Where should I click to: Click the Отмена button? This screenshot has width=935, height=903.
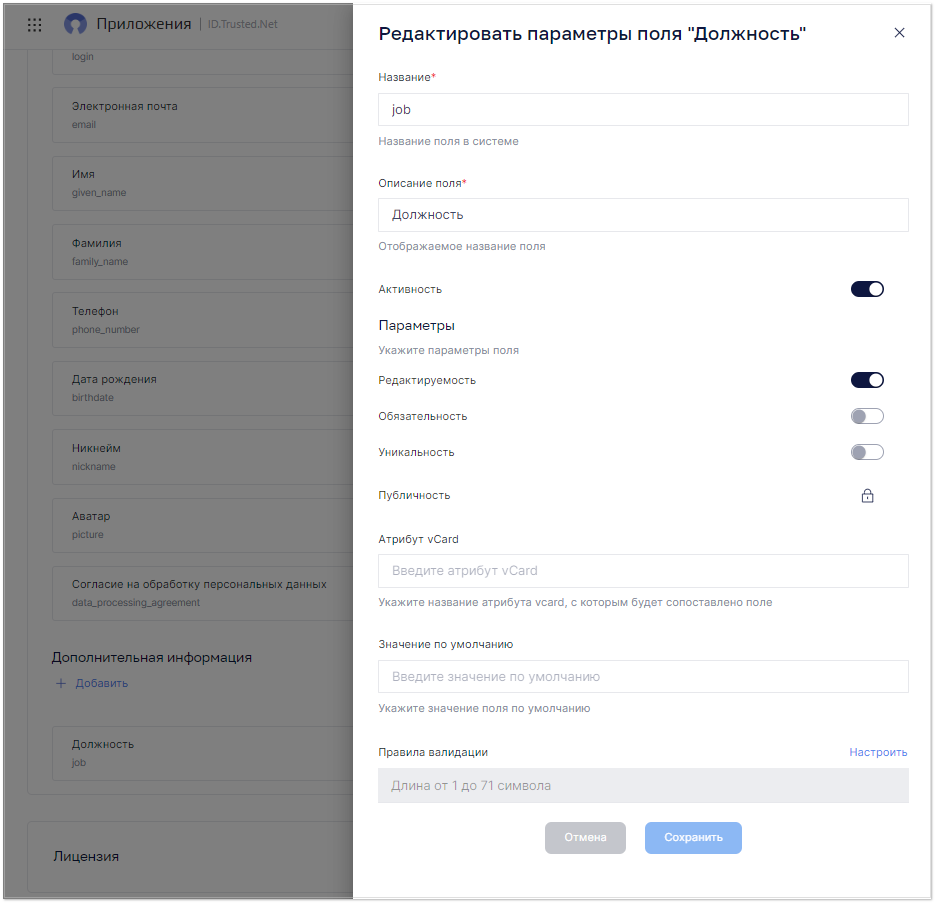pyautogui.click(x=585, y=837)
